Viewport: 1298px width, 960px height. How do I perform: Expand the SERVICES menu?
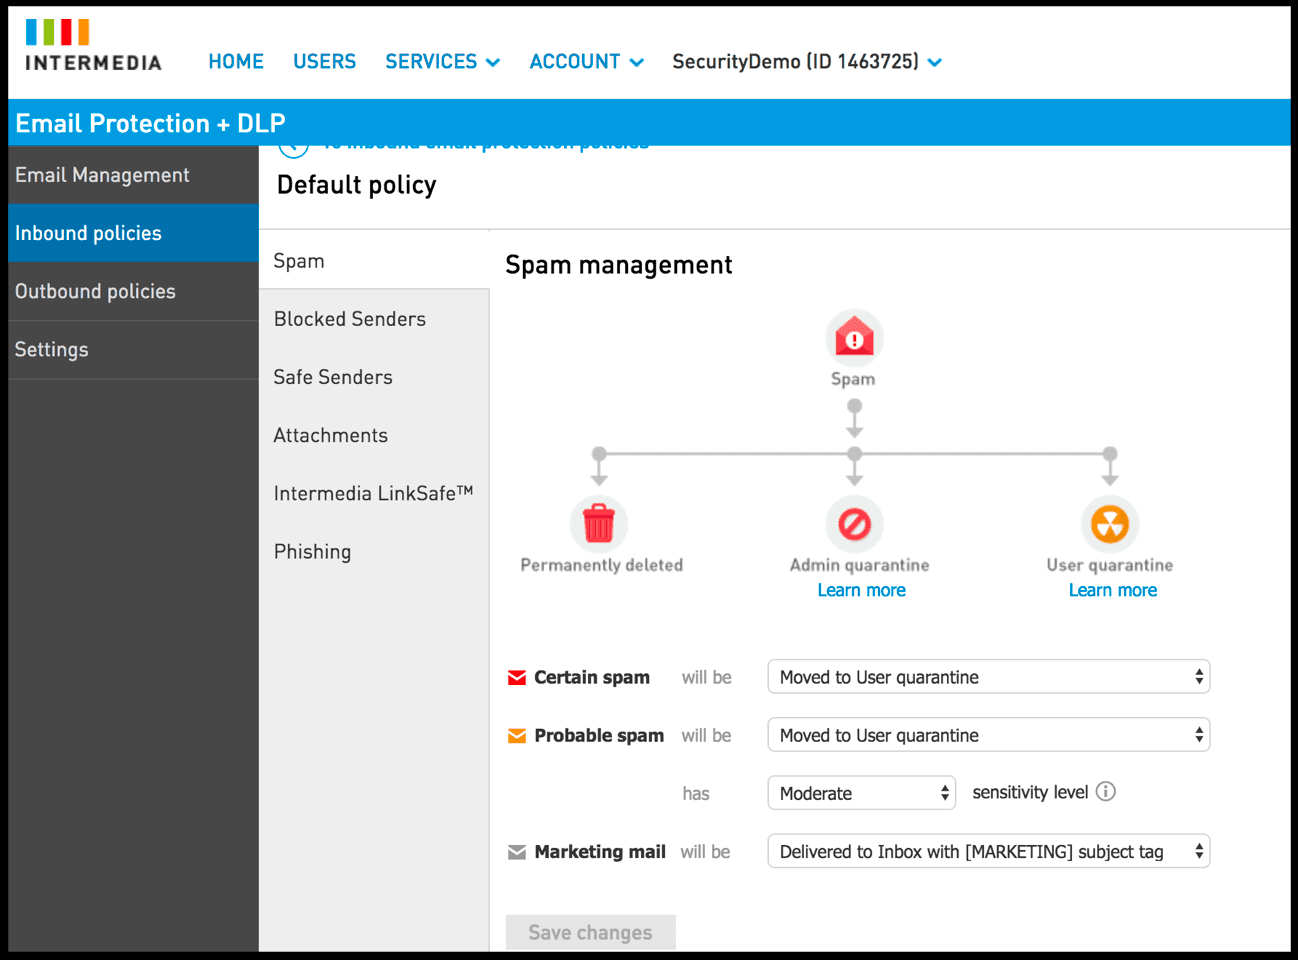(x=442, y=62)
